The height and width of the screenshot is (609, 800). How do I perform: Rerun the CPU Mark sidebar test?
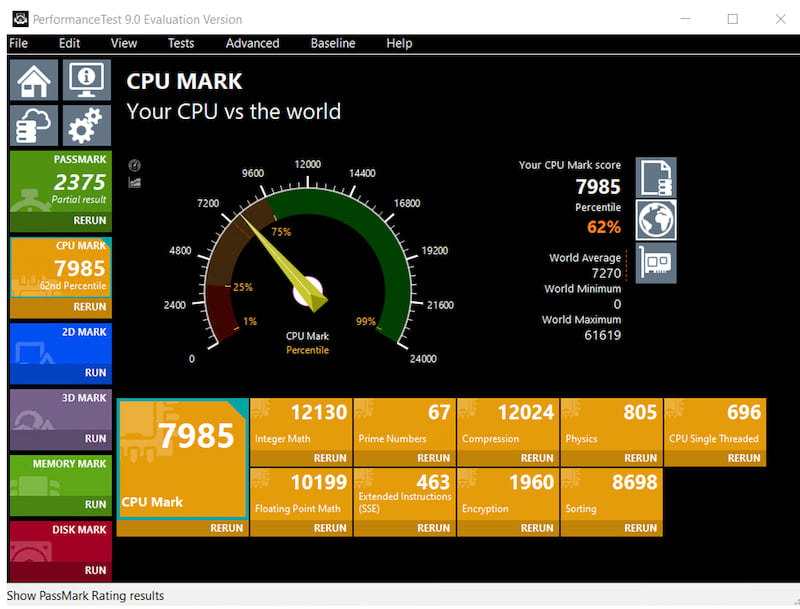61,307
